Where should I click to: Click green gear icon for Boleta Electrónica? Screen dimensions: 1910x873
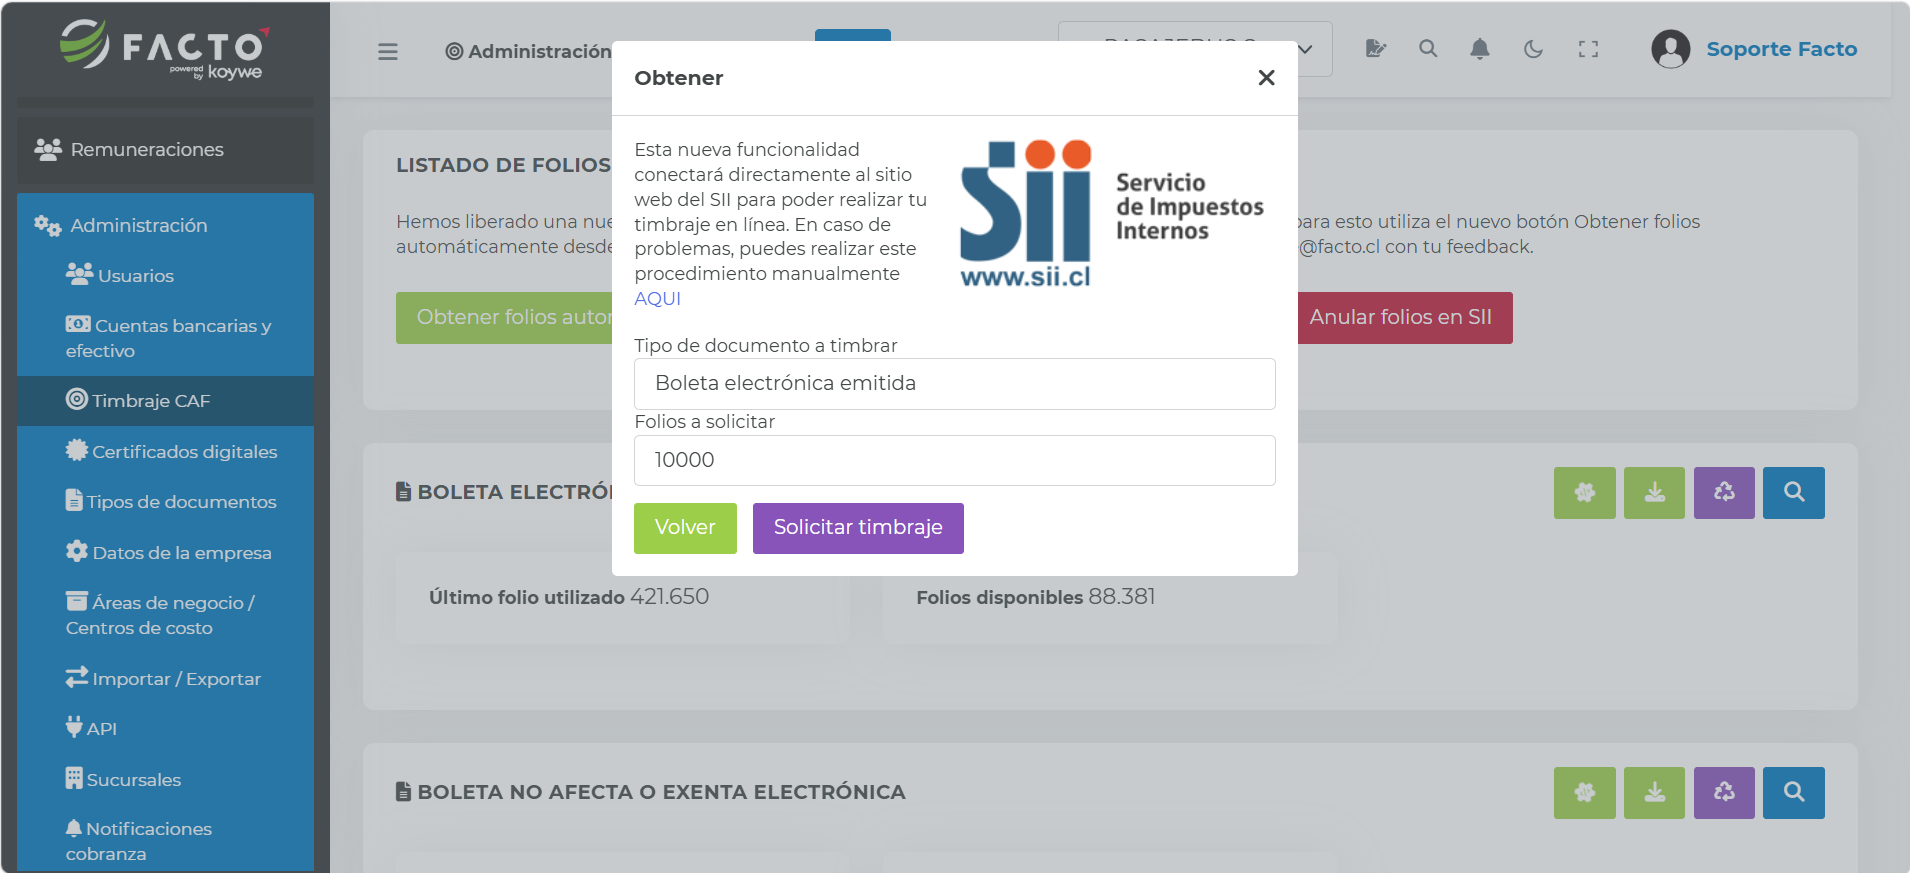click(1585, 493)
